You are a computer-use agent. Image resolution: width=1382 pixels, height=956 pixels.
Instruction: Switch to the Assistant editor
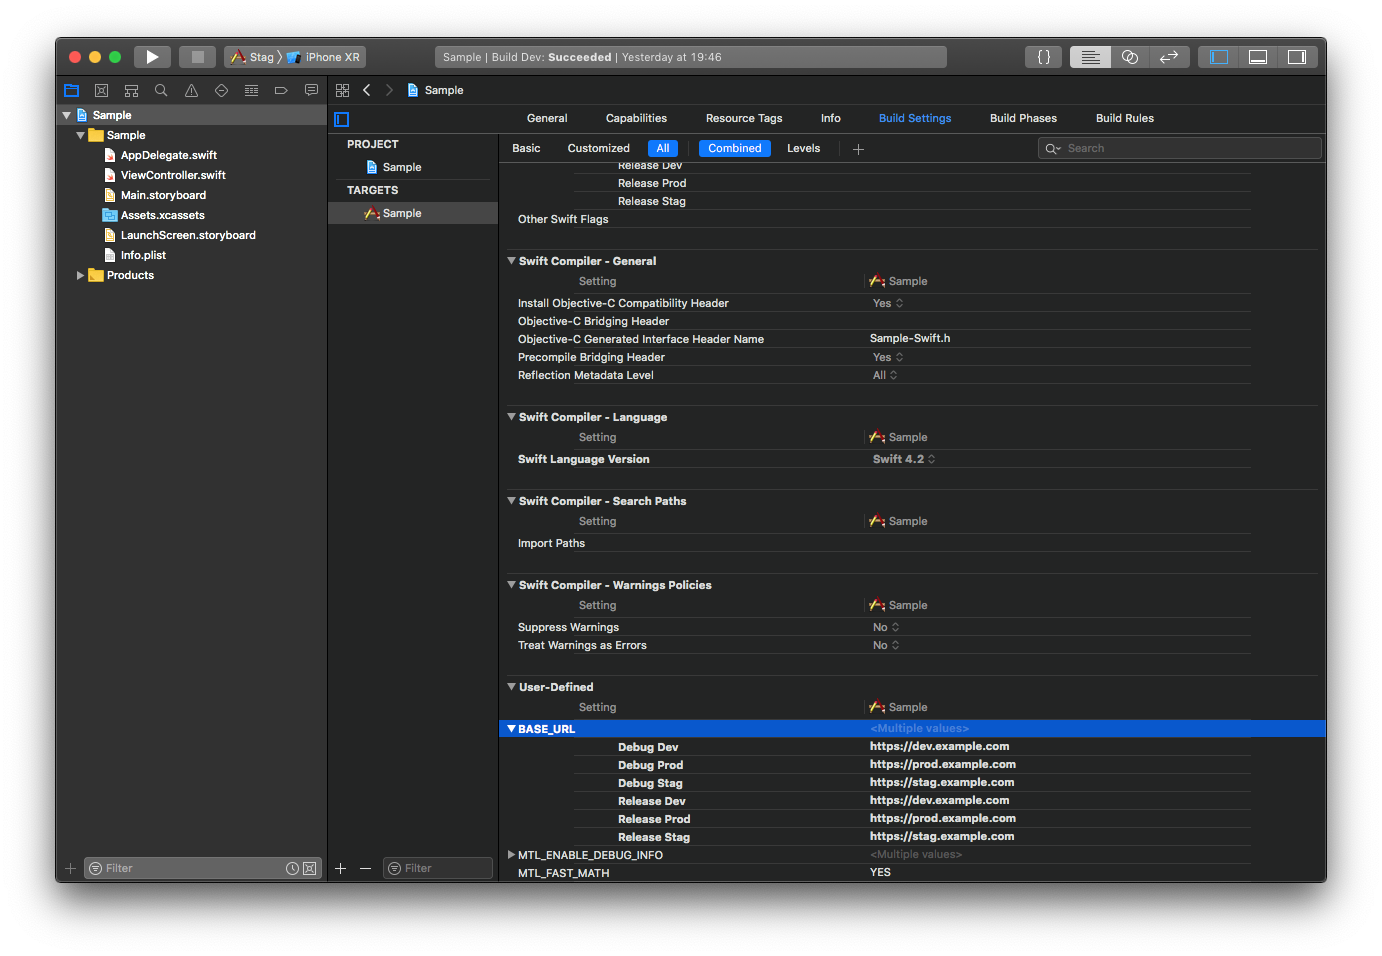1129,57
